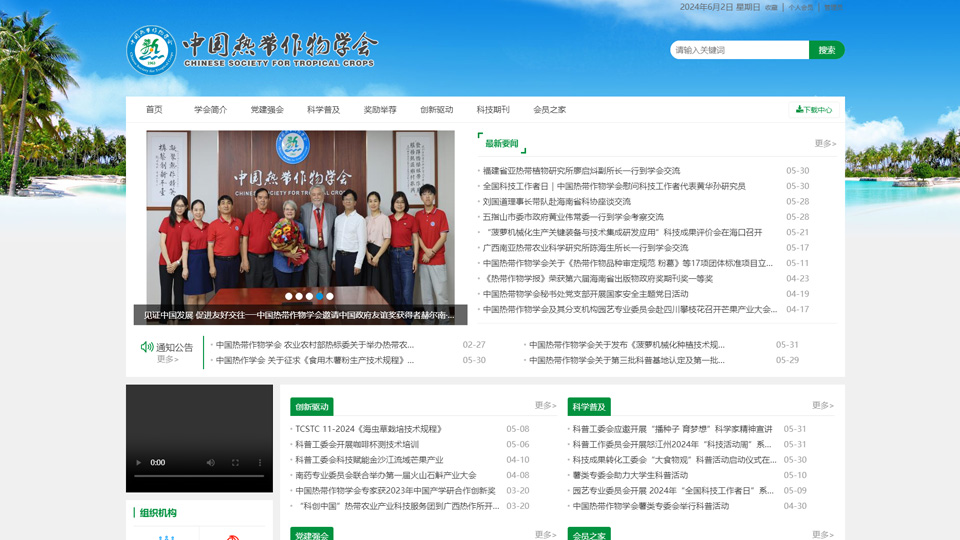
Task: Click the 下载中心 download icon button
Action: click(x=814, y=110)
